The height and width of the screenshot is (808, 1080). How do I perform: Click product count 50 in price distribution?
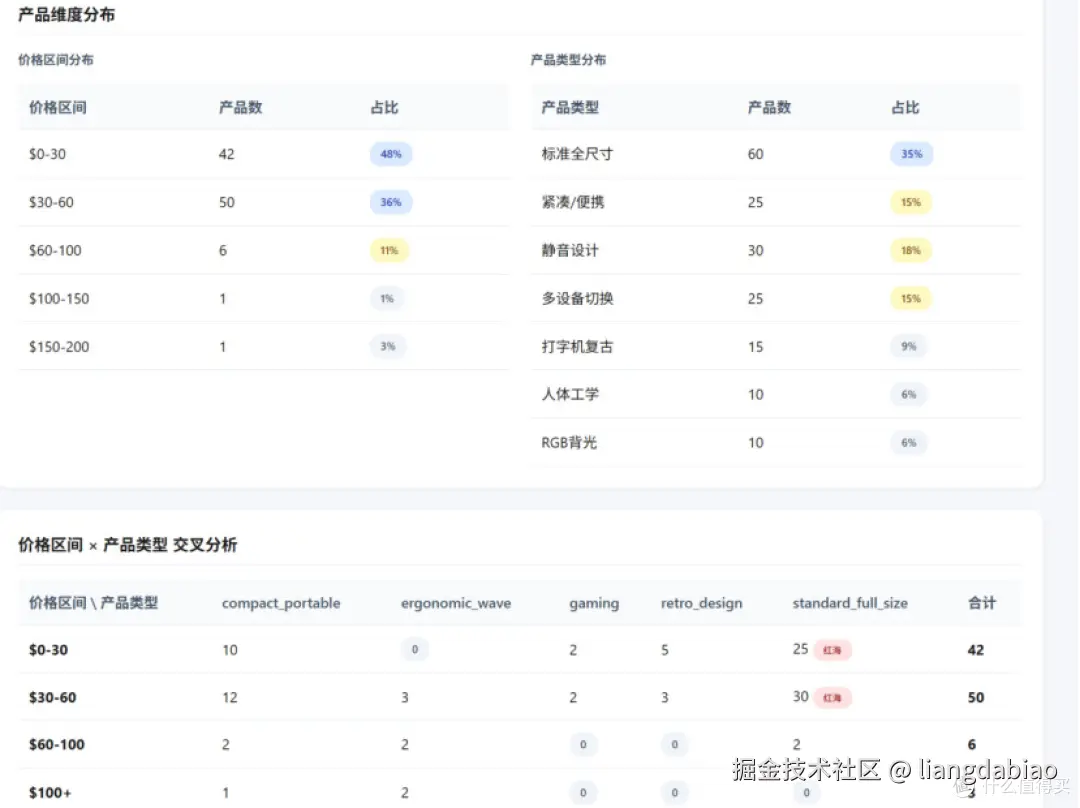pos(227,203)
